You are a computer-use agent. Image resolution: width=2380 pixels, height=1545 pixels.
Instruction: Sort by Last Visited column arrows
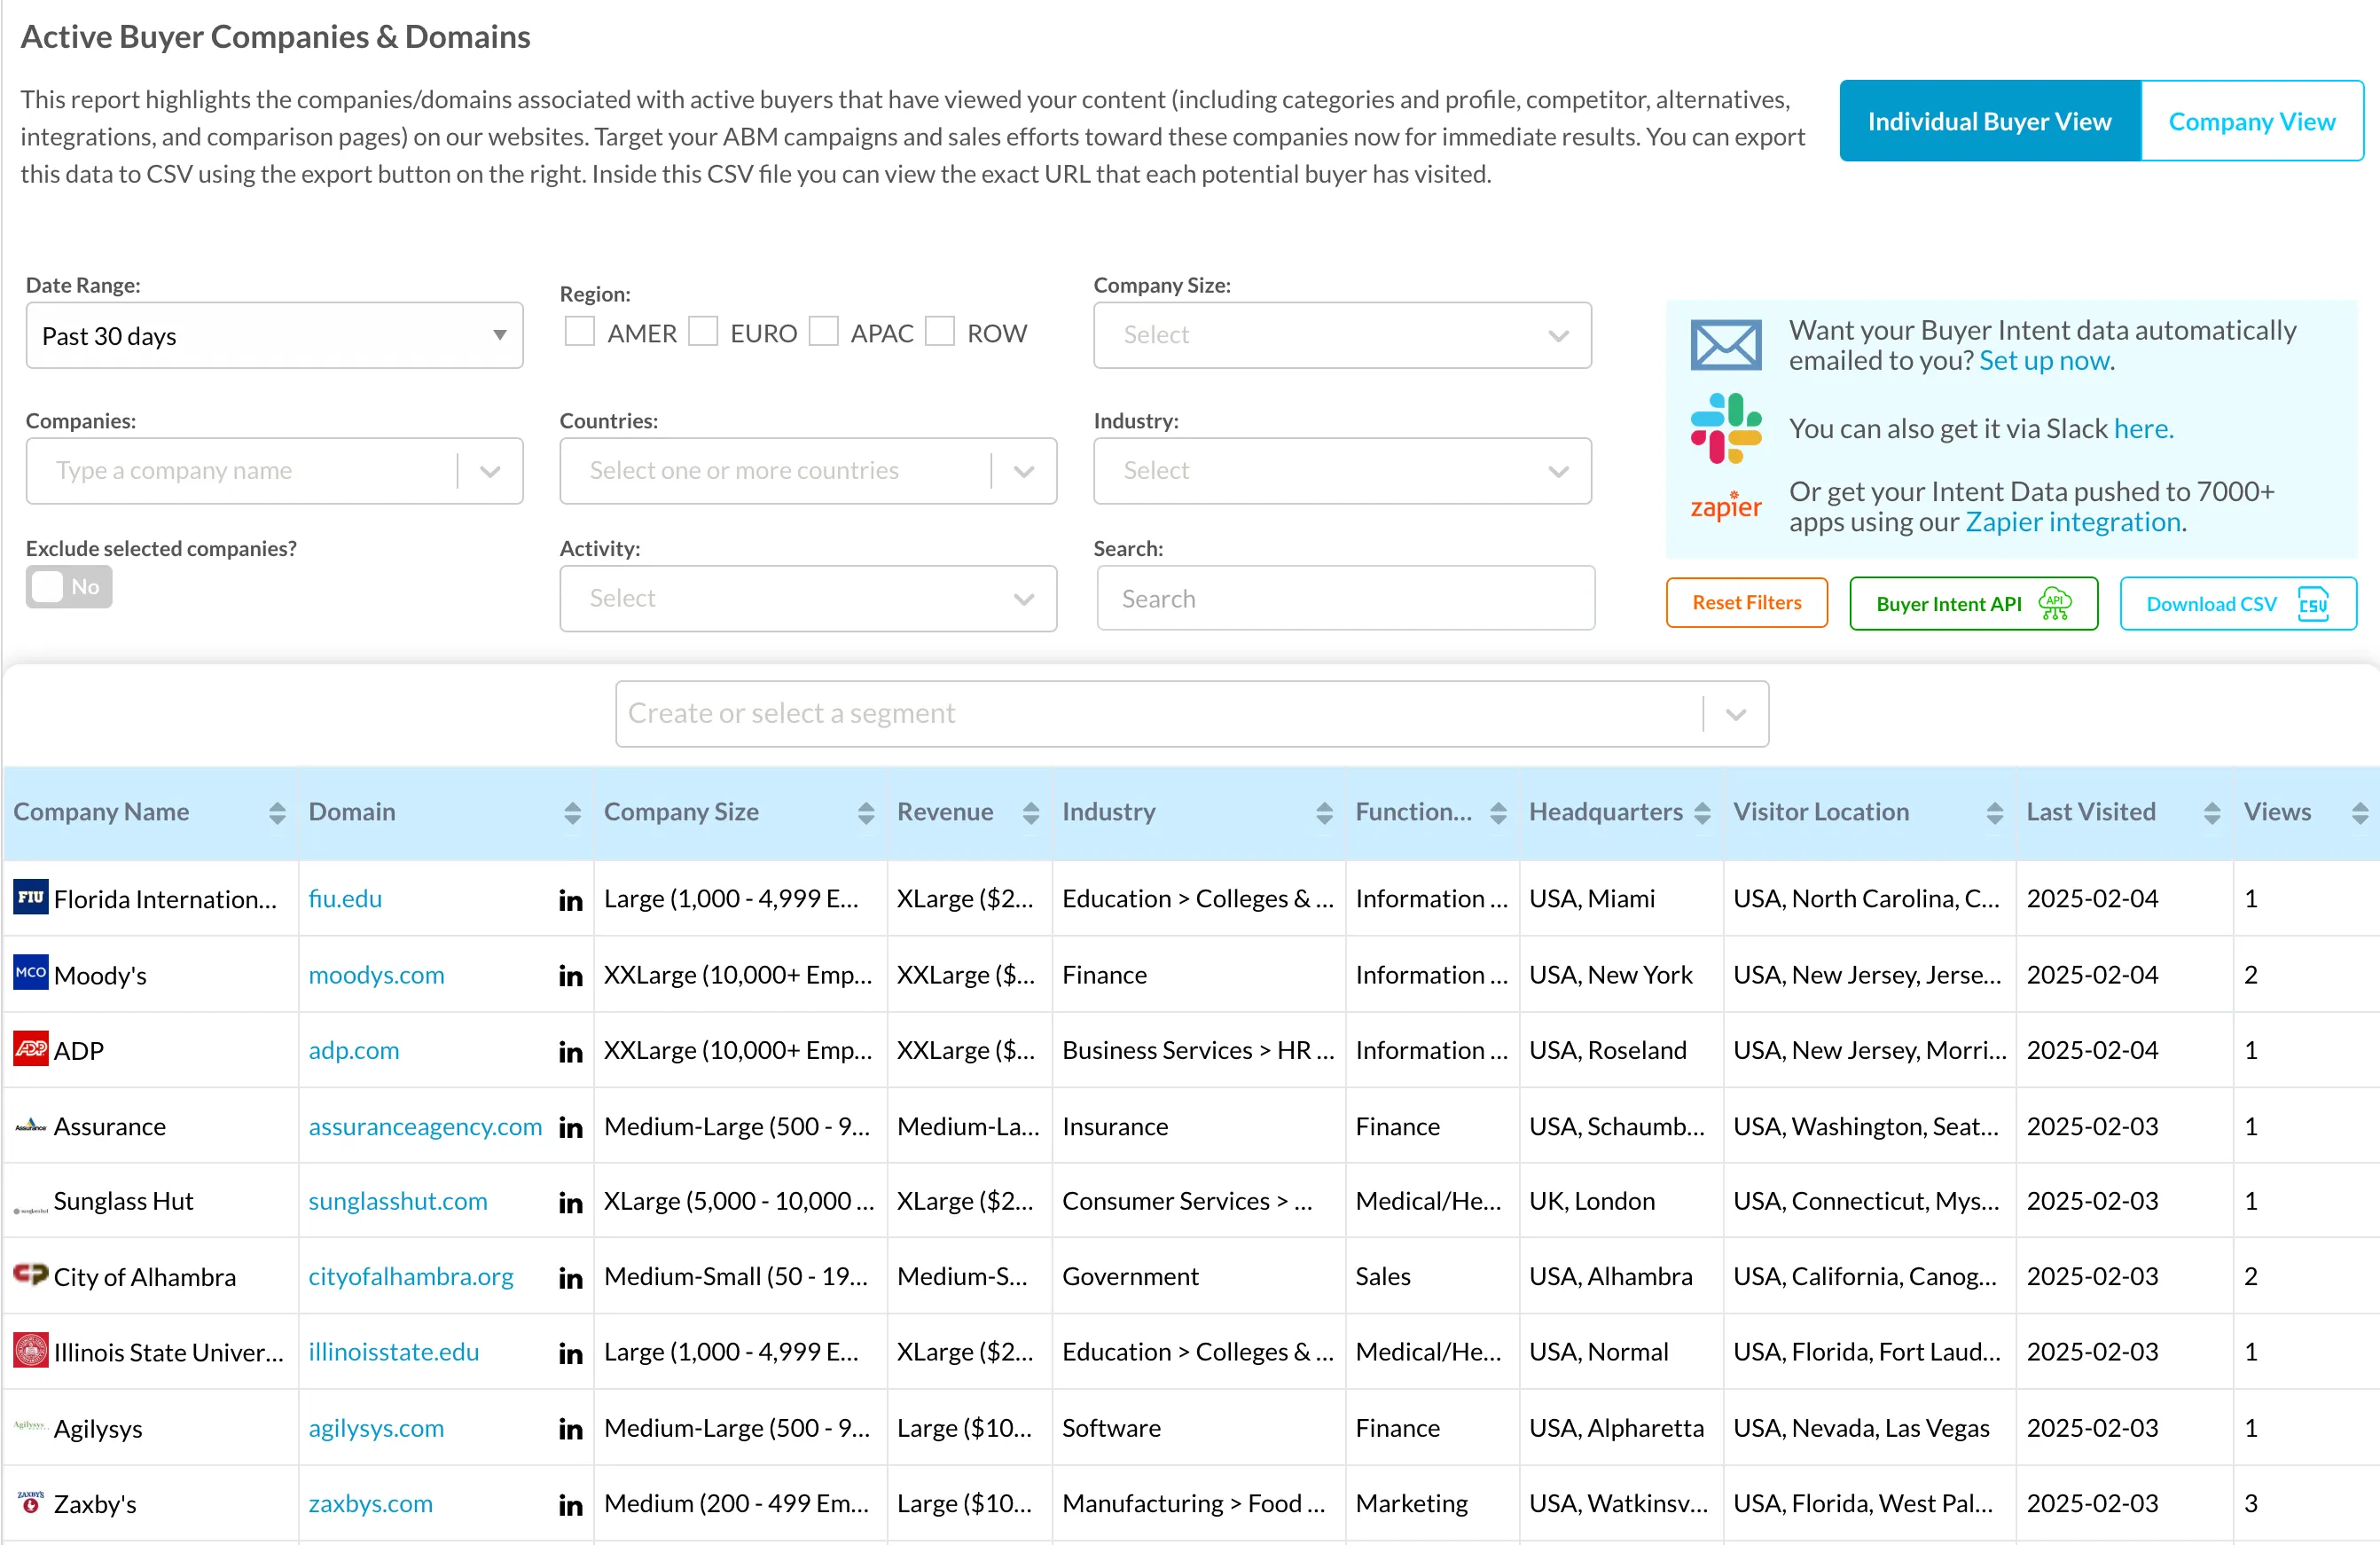pyautogui.click(x=2212, y=813)
